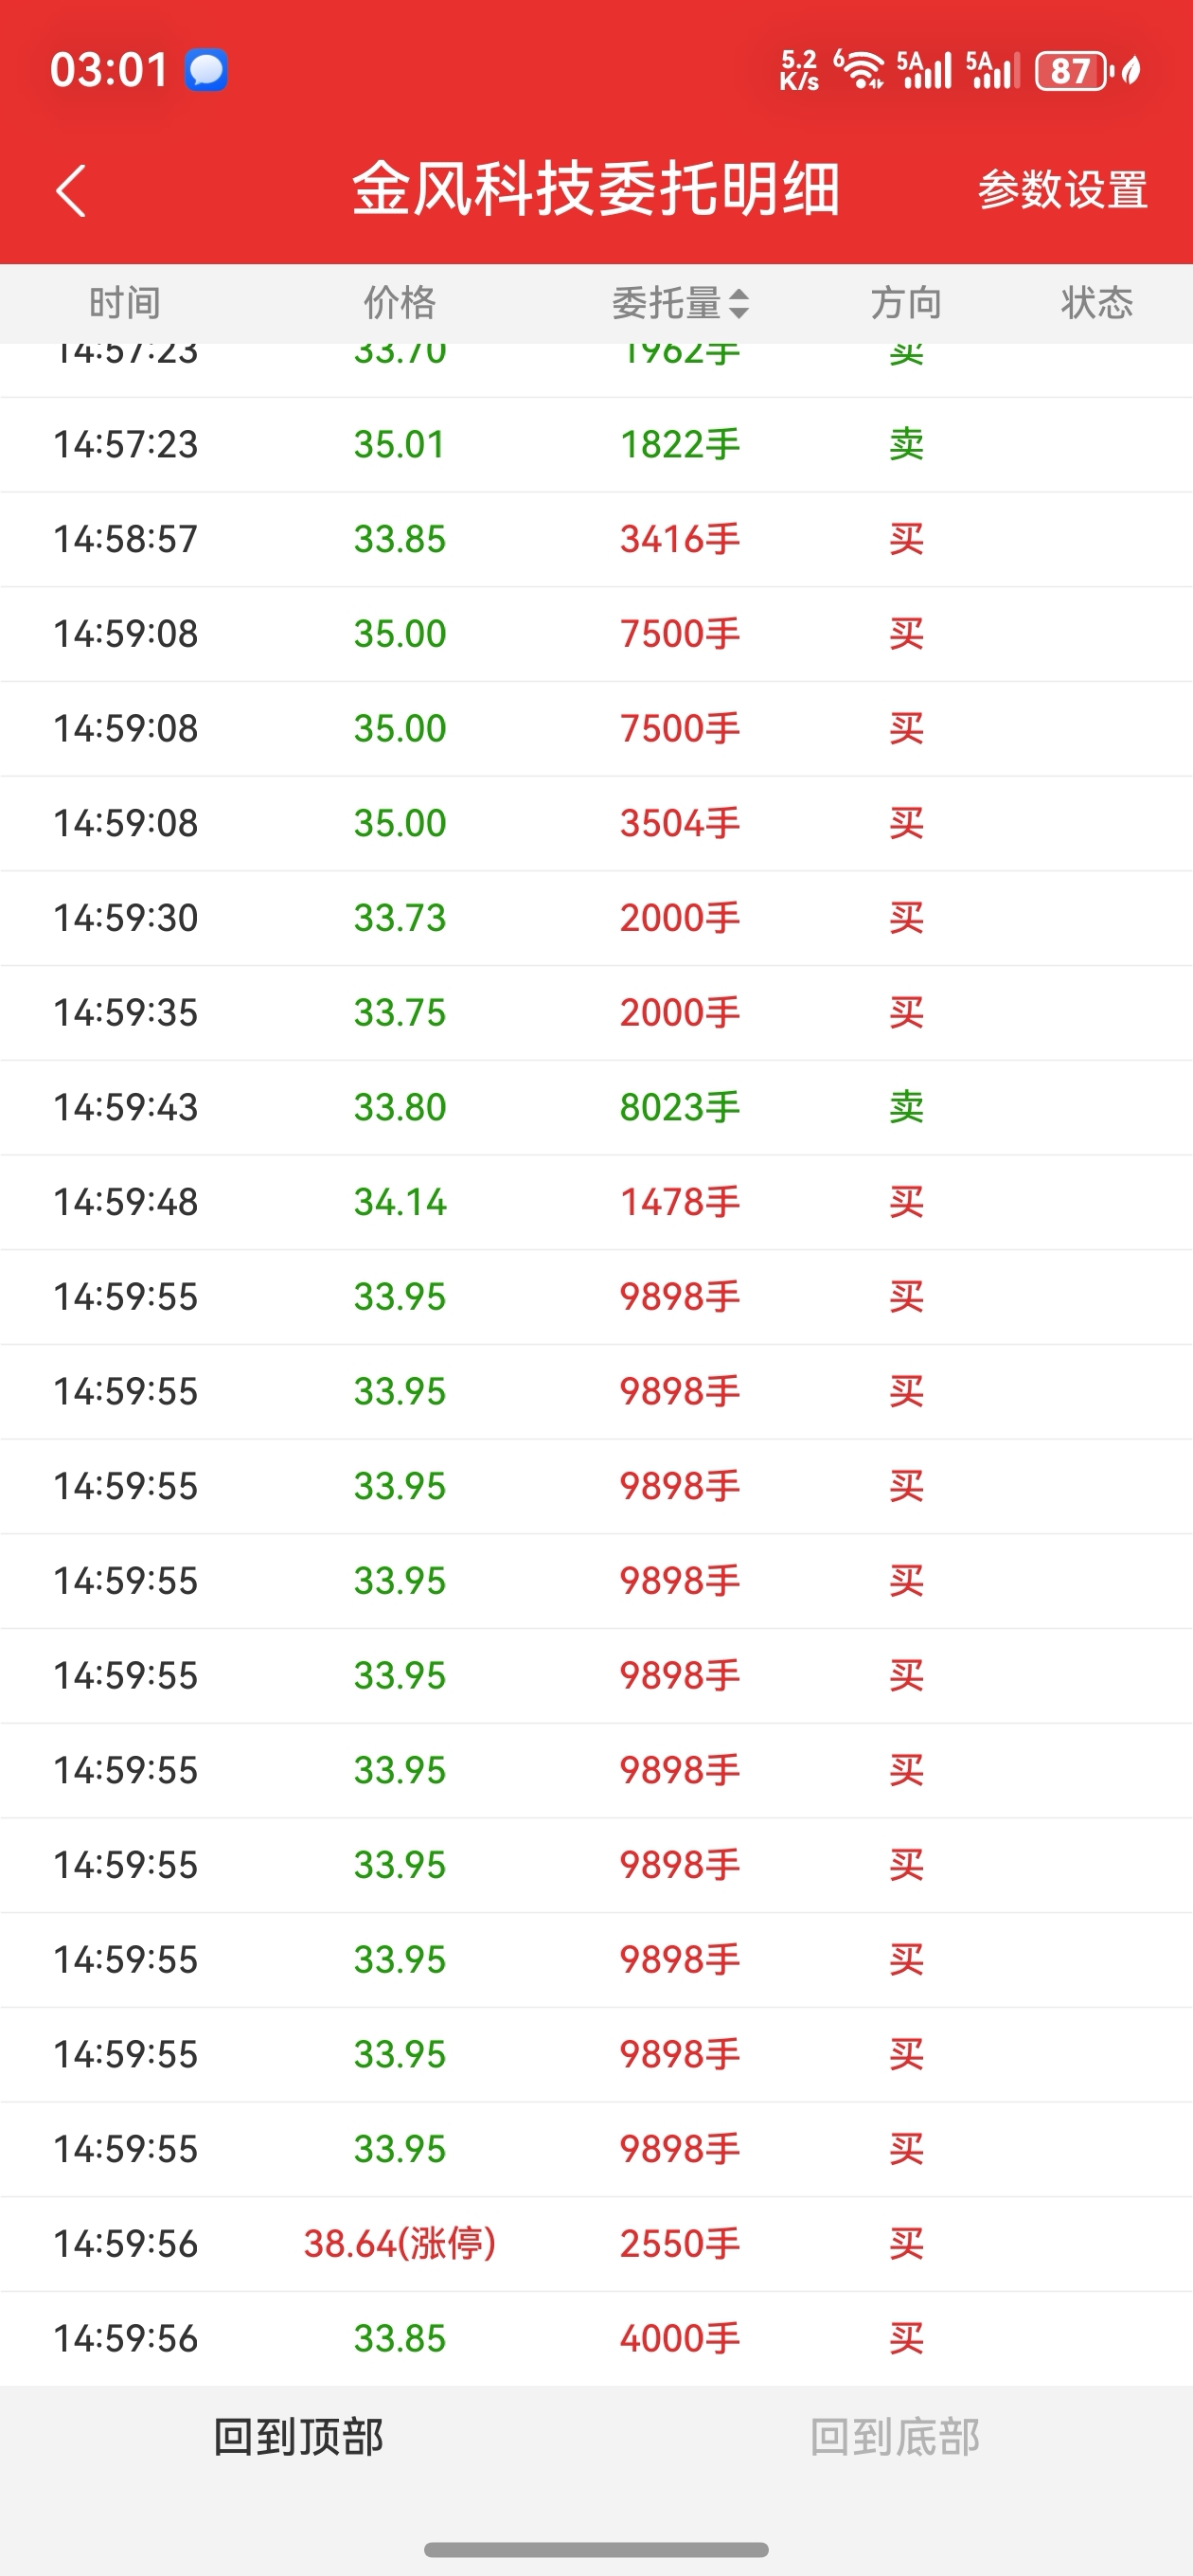Image resolution: width=1193 pixels, height=2576 pixels.
Task: Tap the 4000手 order at 14:59:56
Action: tap(596, 2339)
